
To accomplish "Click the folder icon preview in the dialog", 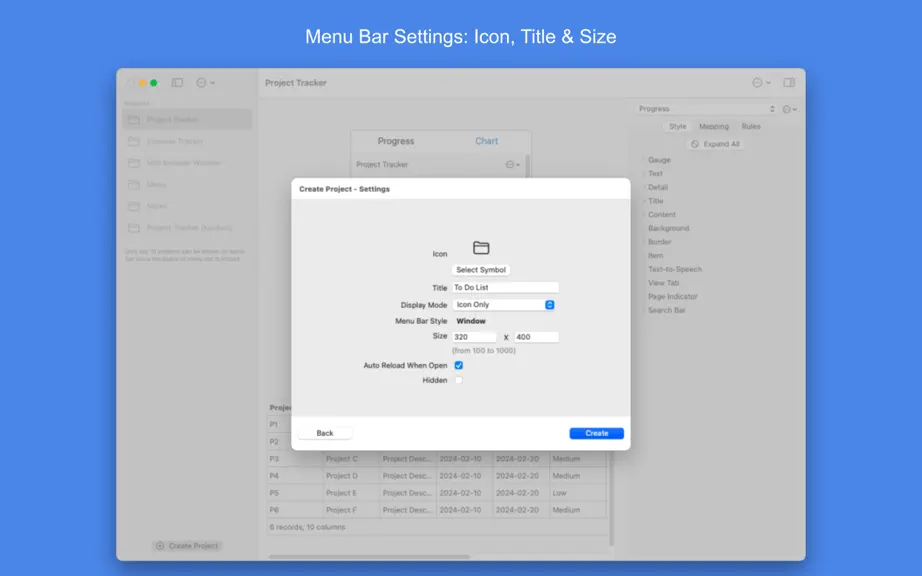I will point(481,247).
